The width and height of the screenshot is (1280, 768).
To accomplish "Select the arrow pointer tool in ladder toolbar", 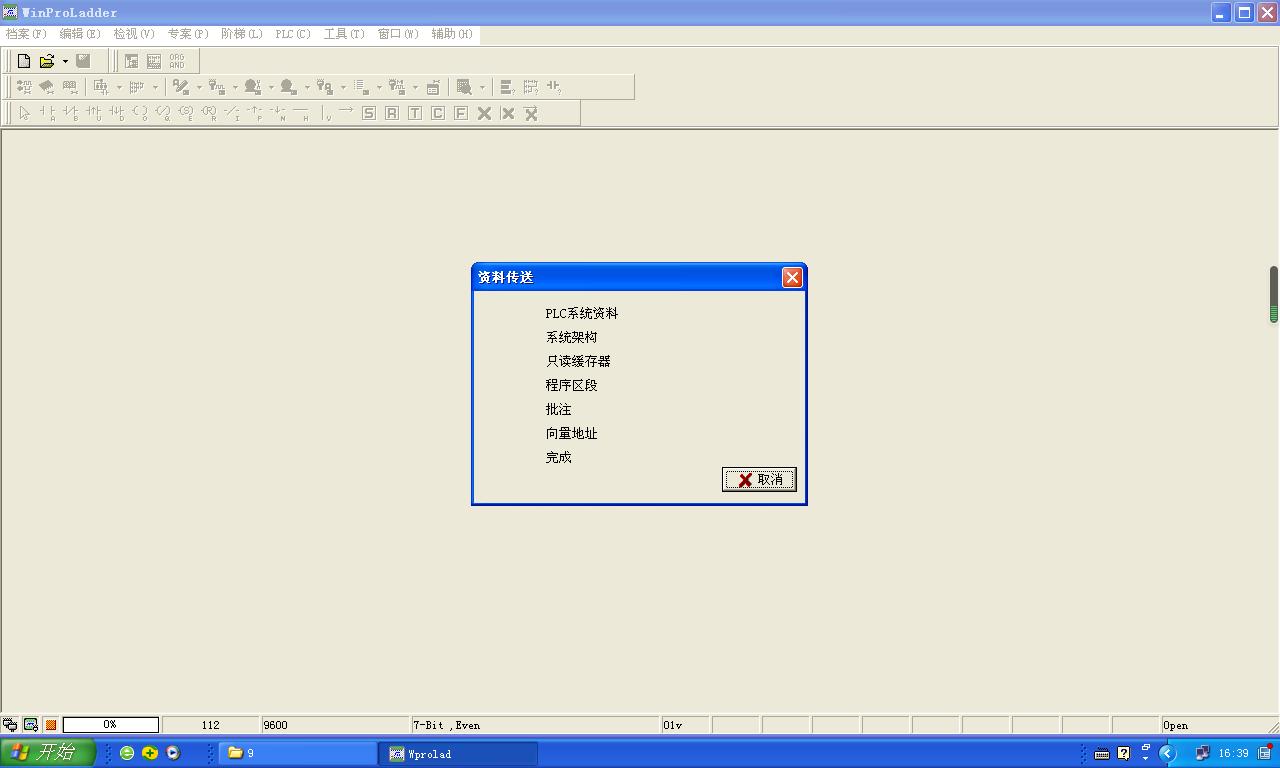I will (24, 113).
